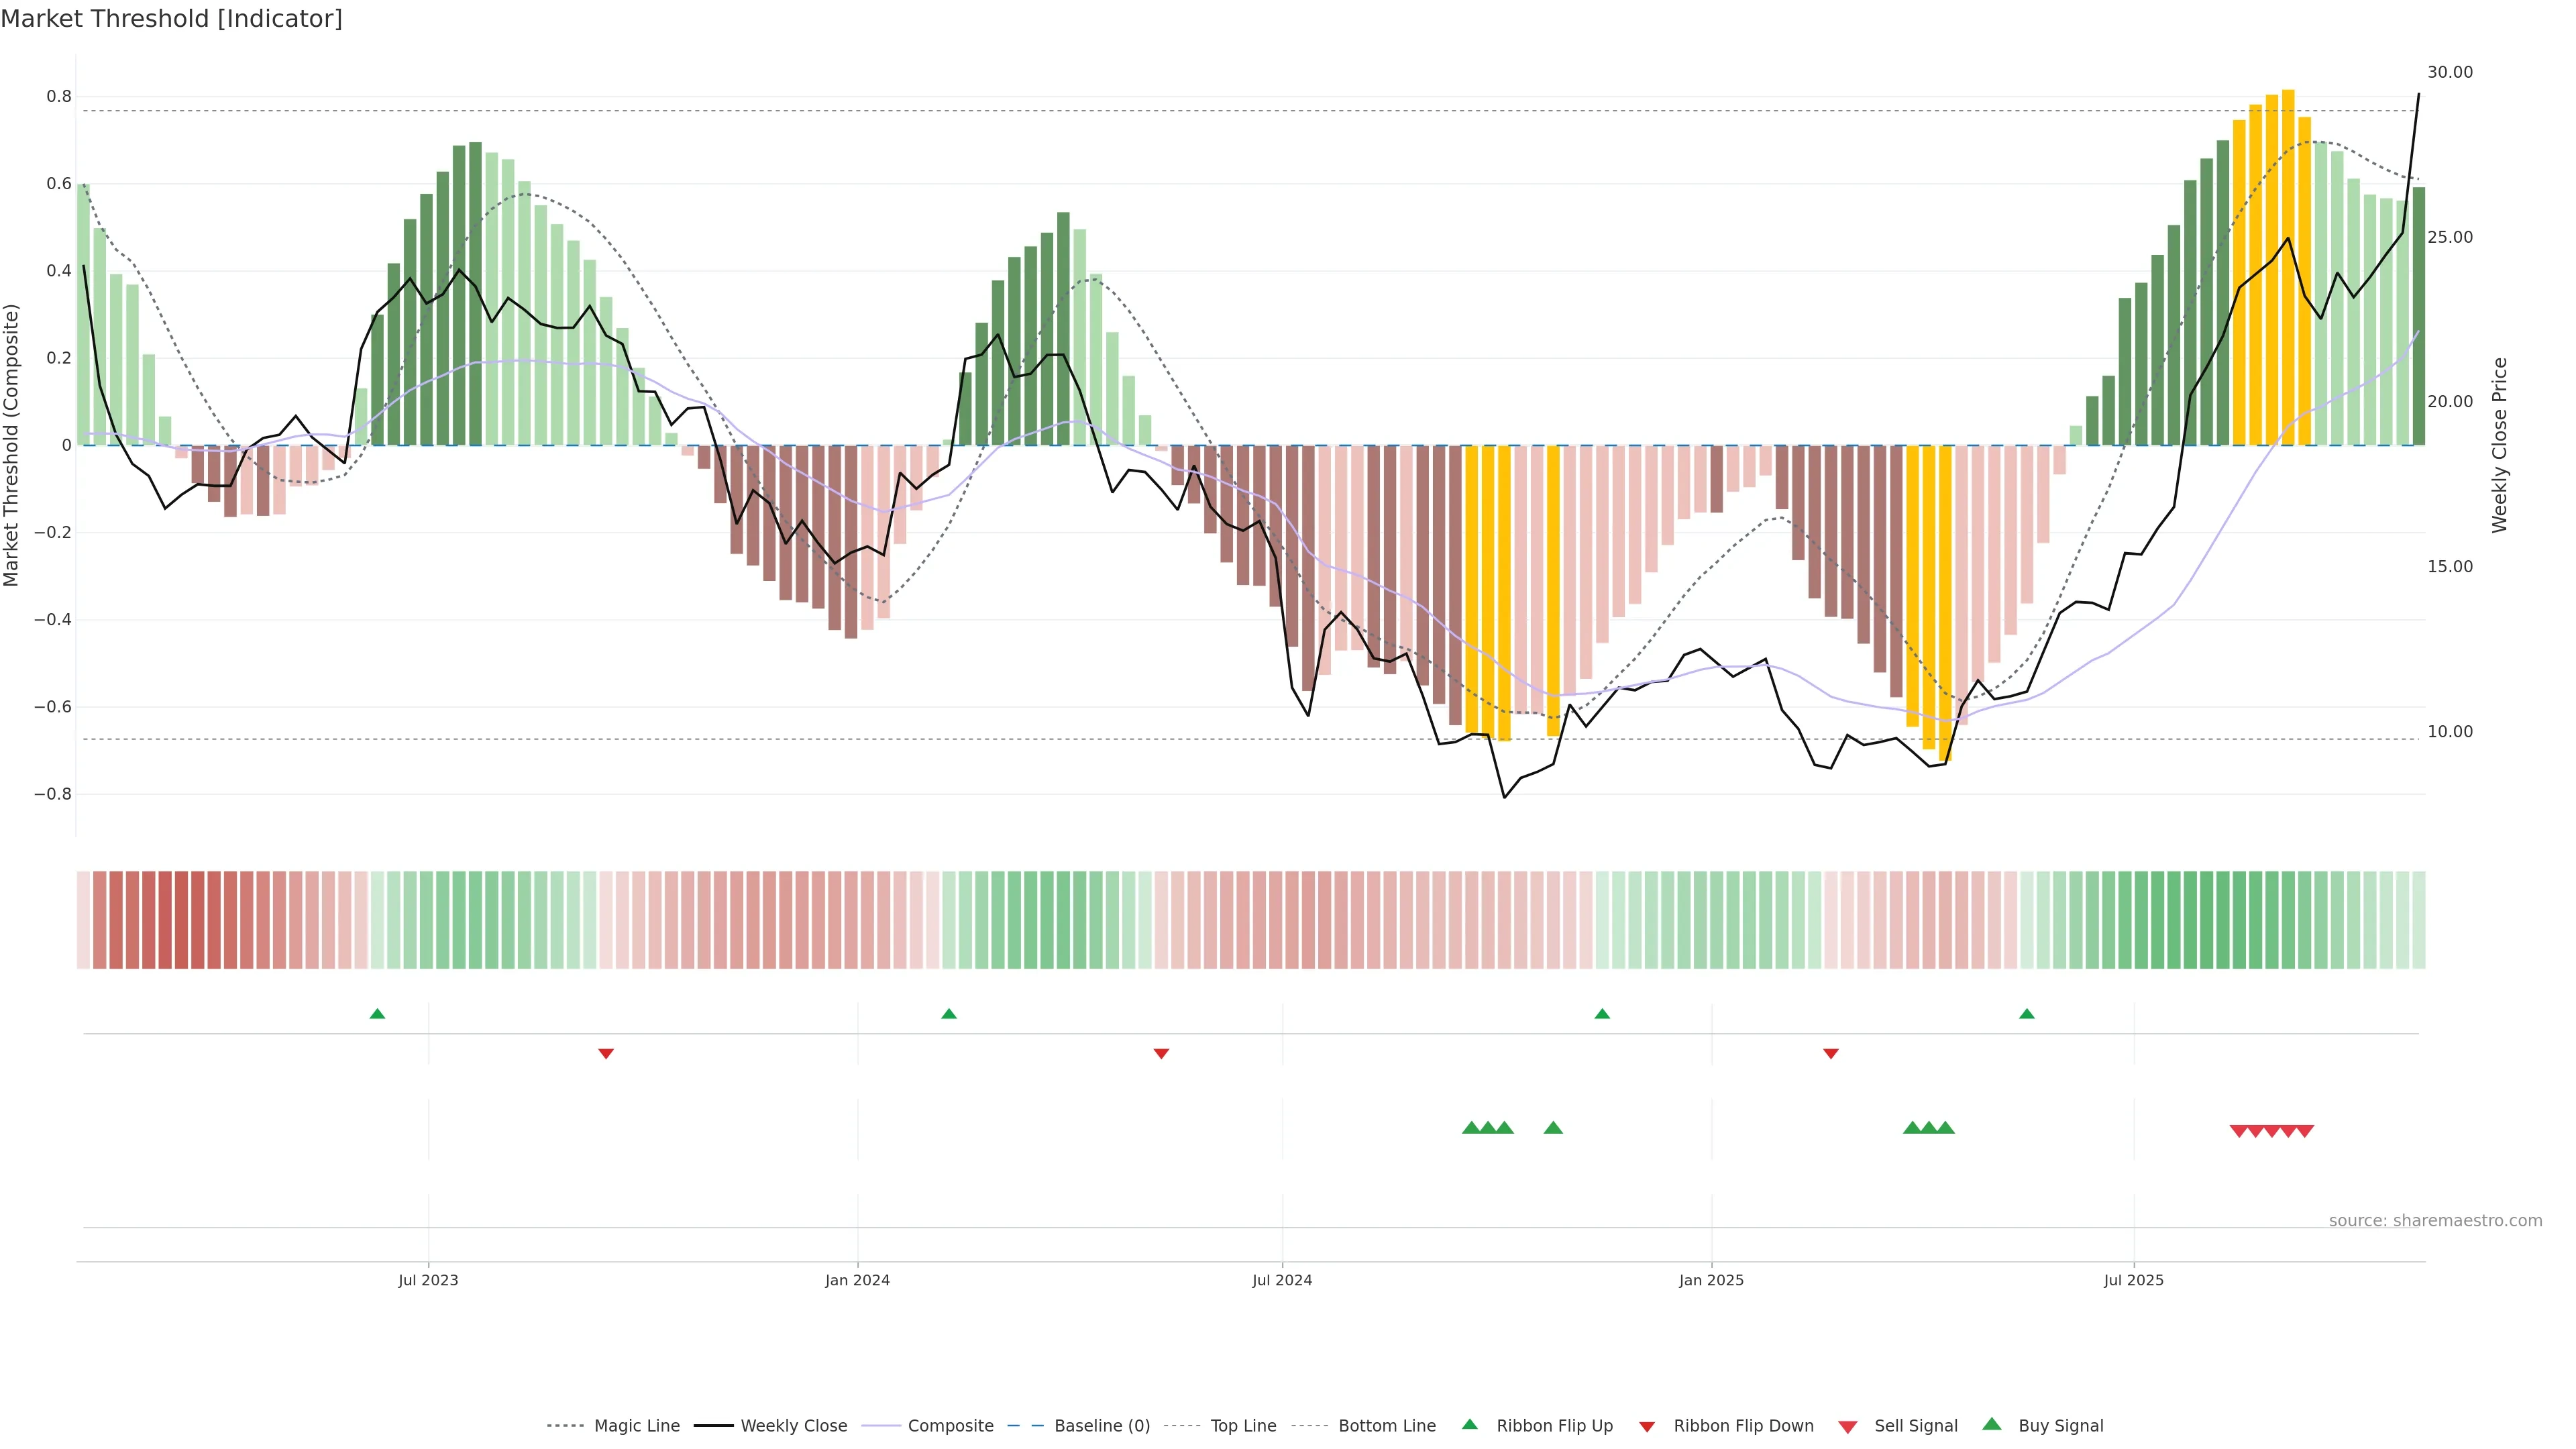
Task: Click the Jan 2024 x-axis label
Action: tap(857, 1280)
